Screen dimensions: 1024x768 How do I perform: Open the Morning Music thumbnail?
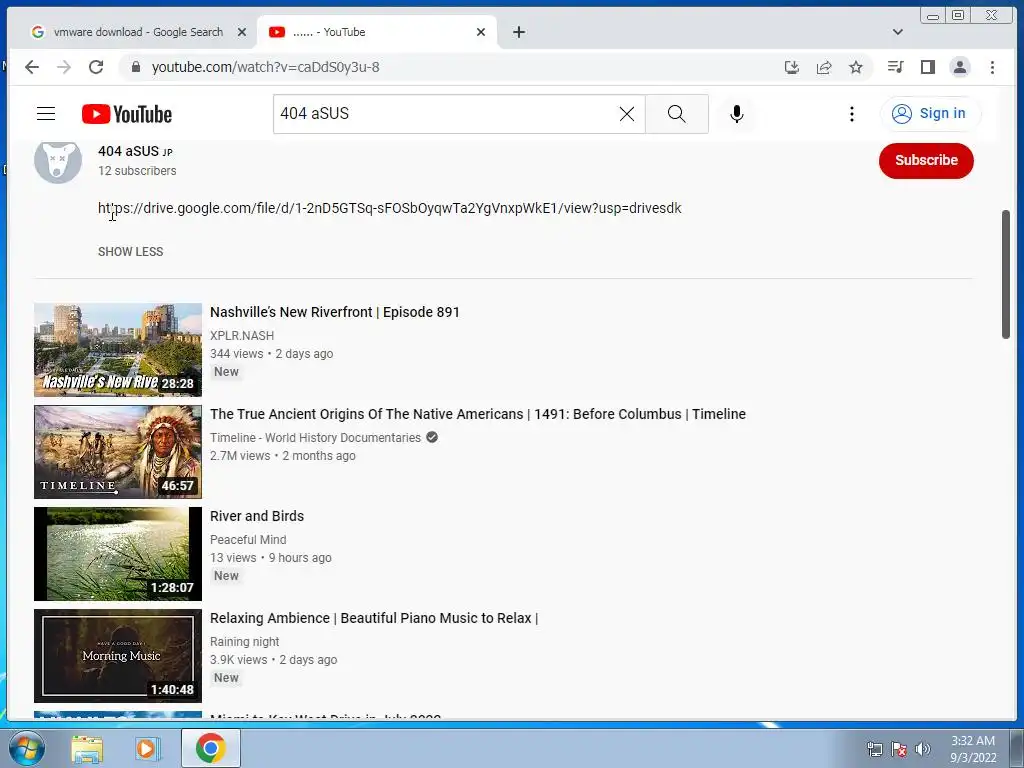118,656
